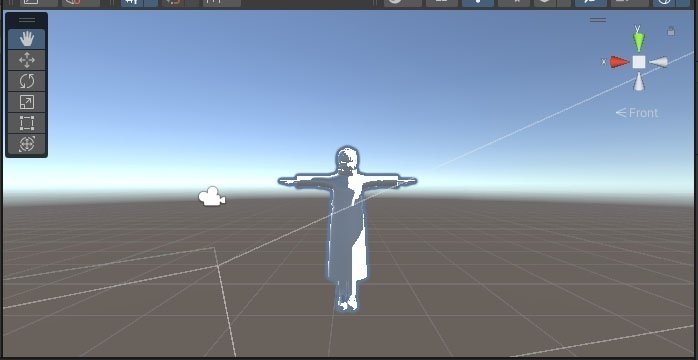Click the grey right-side gizmo cone

[x=659, y=62]
